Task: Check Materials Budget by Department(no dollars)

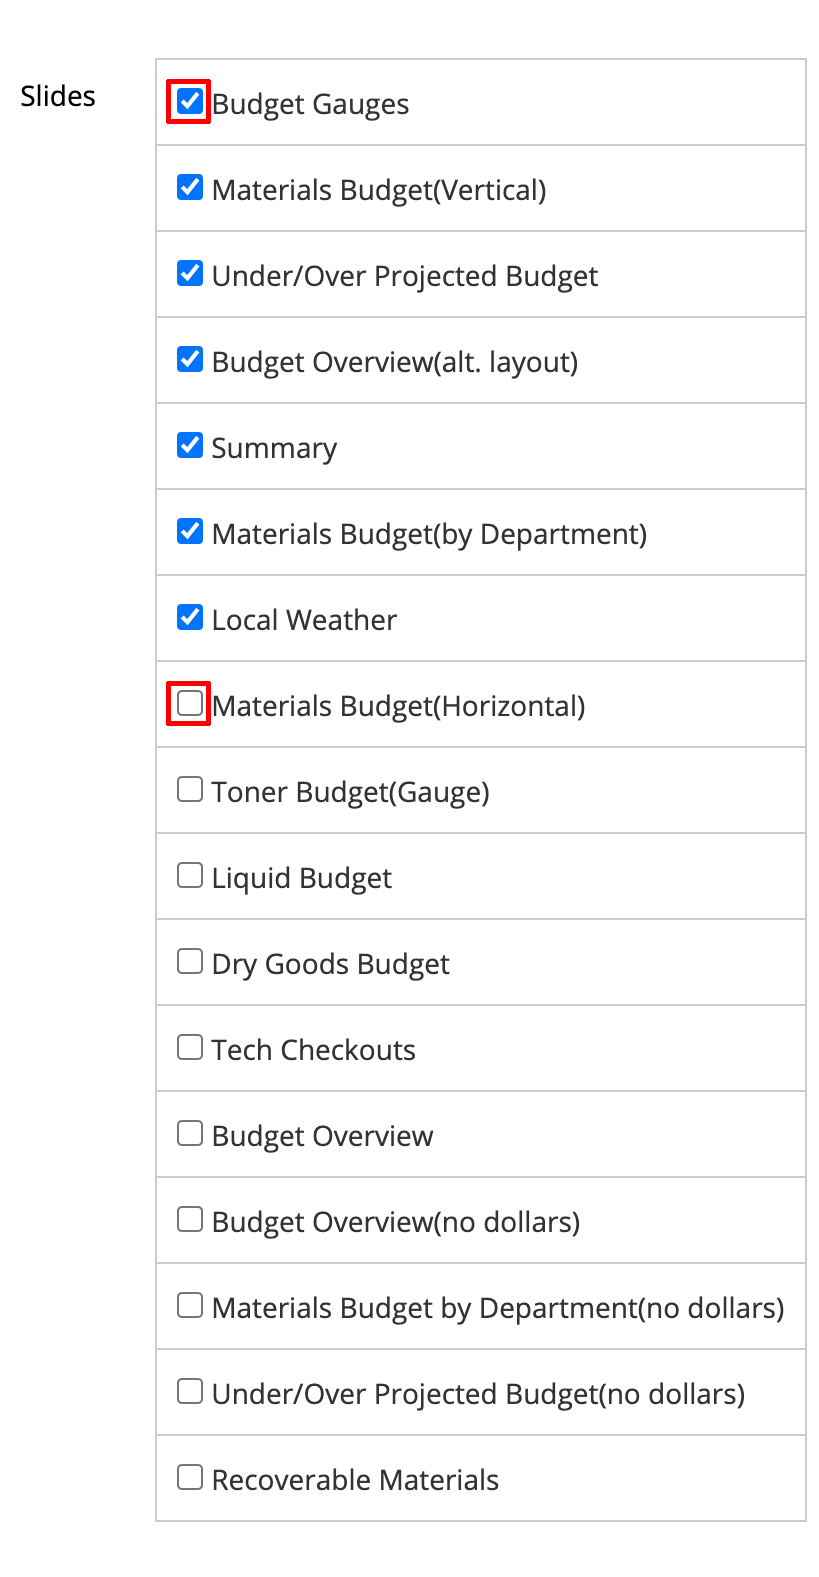Action: point(189,1304)
